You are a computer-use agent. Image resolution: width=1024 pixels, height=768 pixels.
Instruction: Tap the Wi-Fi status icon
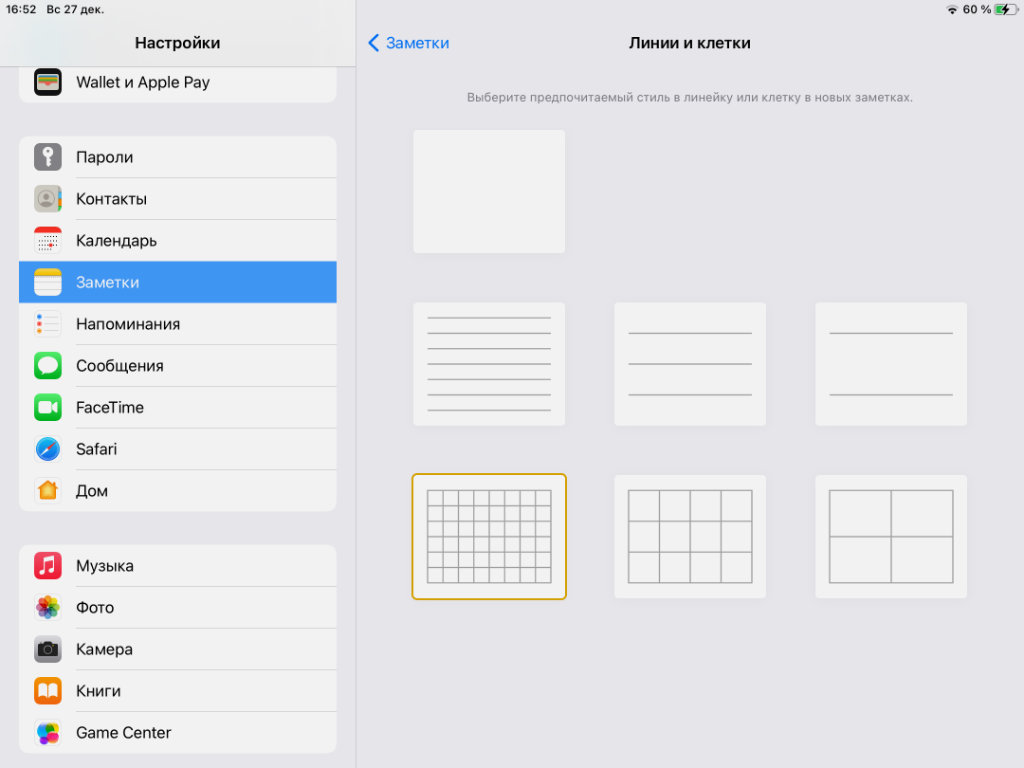point(952,10)
